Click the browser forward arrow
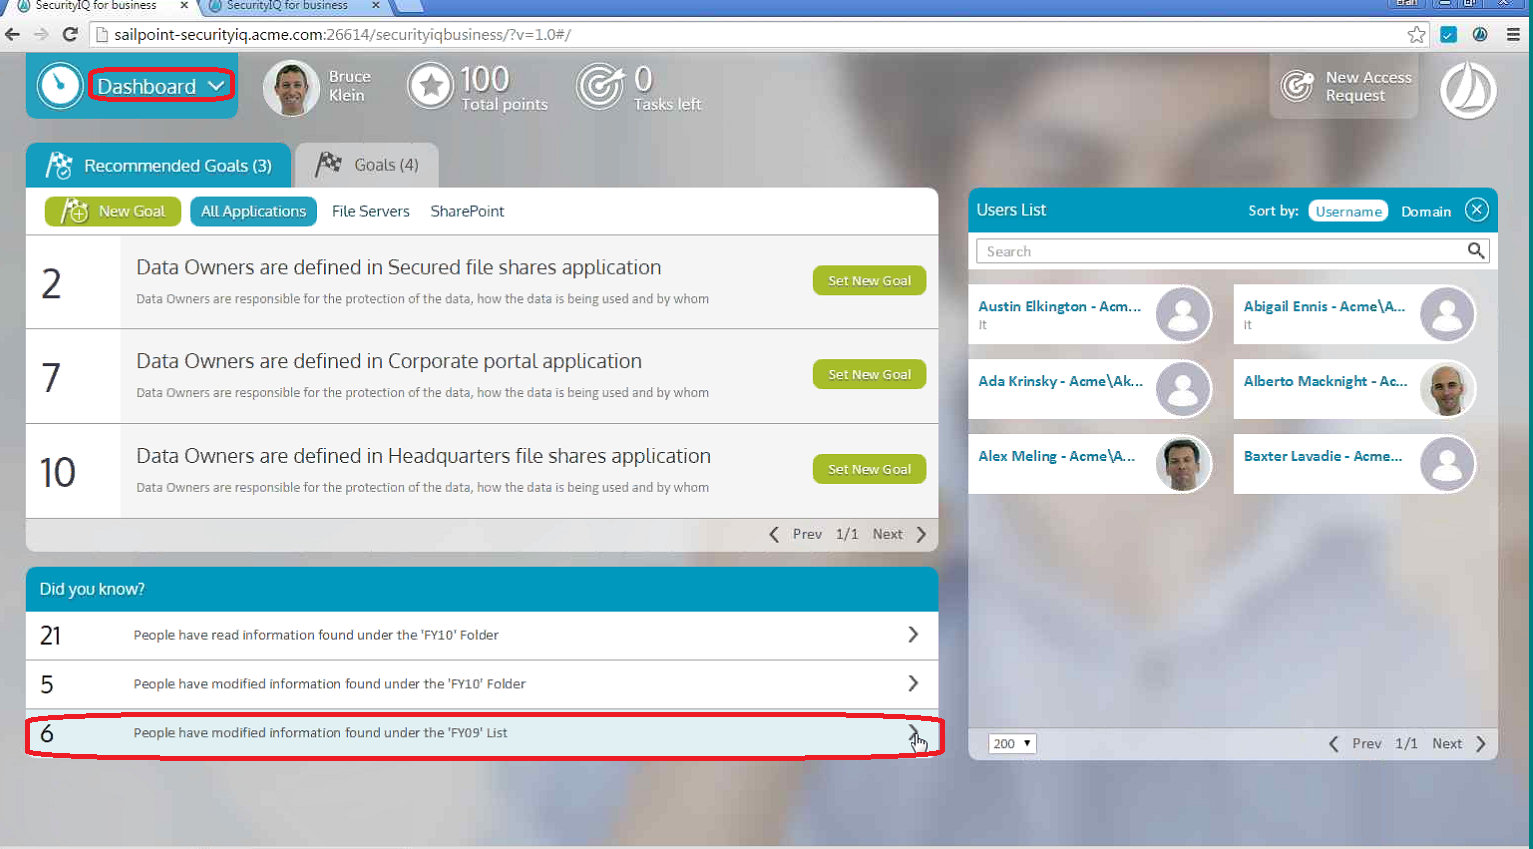Screen dimensions: 1533x849 point(41,35)
